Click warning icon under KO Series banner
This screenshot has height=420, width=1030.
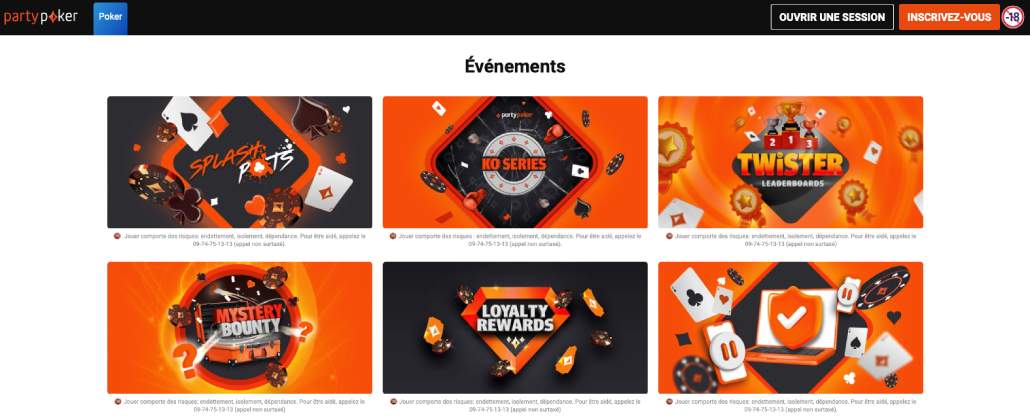393,235
